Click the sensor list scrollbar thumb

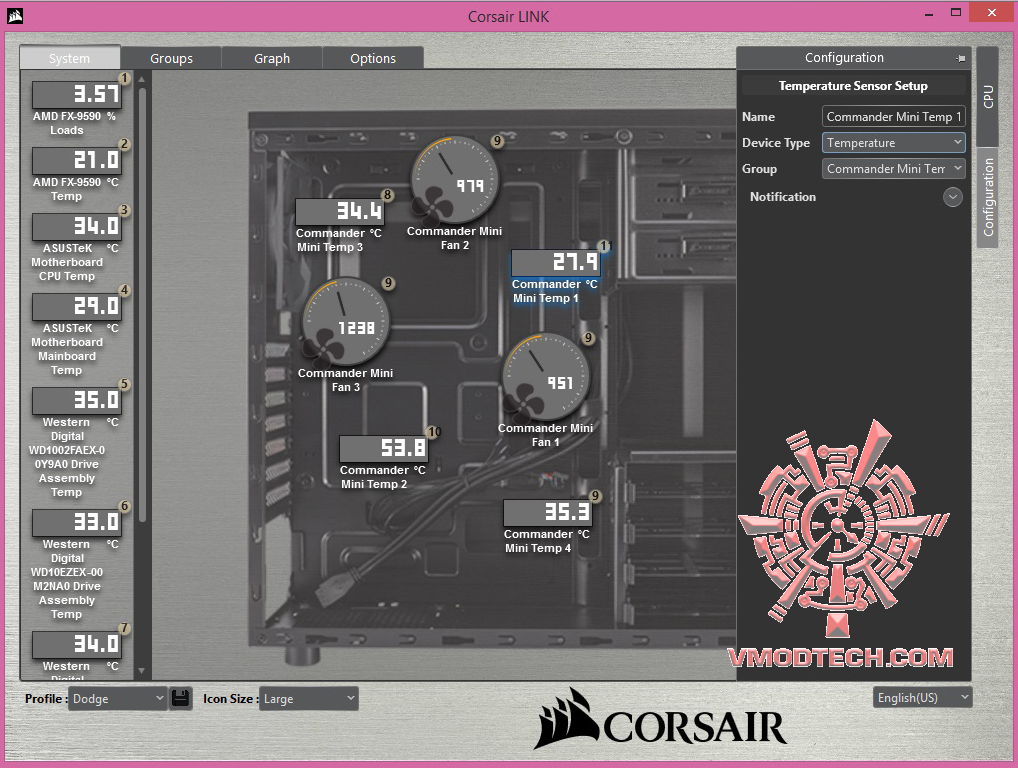142,304
